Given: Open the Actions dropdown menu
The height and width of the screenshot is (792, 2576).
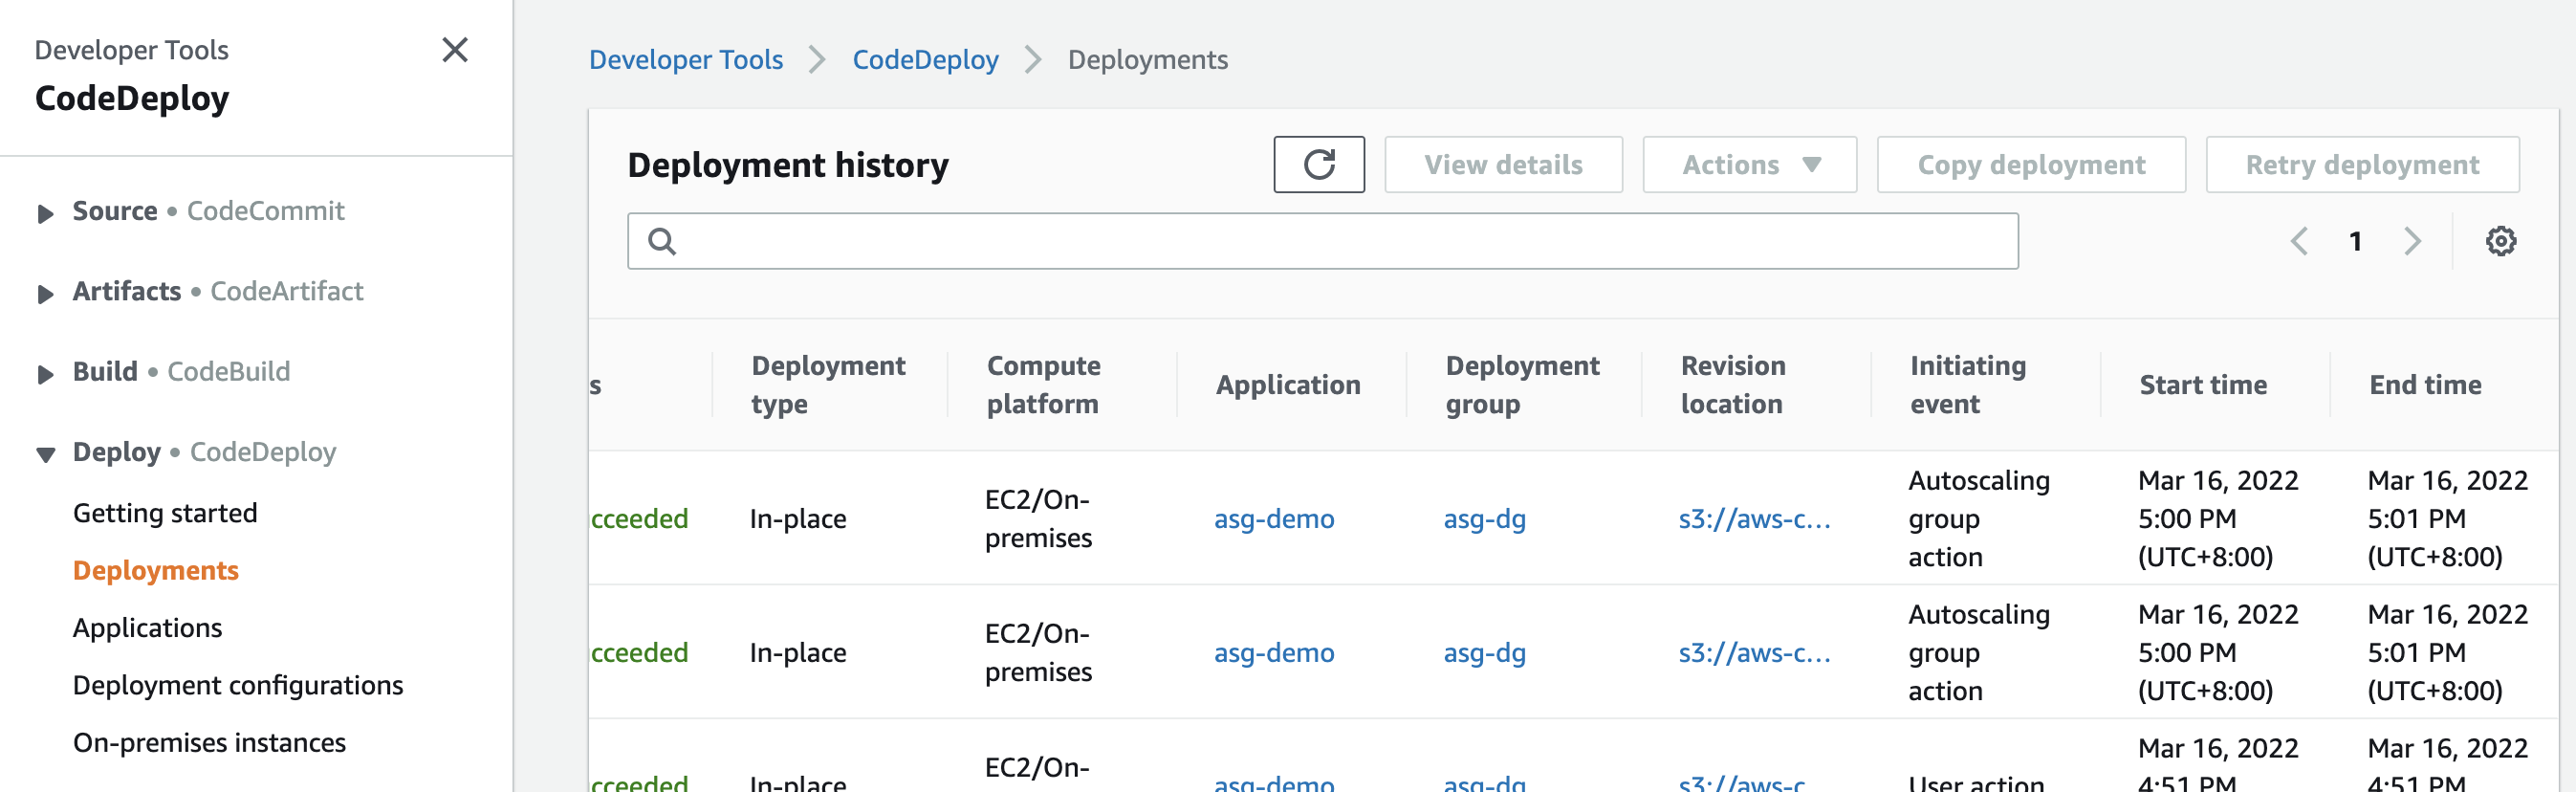Looking at the screenshot, I should tap(1749, 164).
